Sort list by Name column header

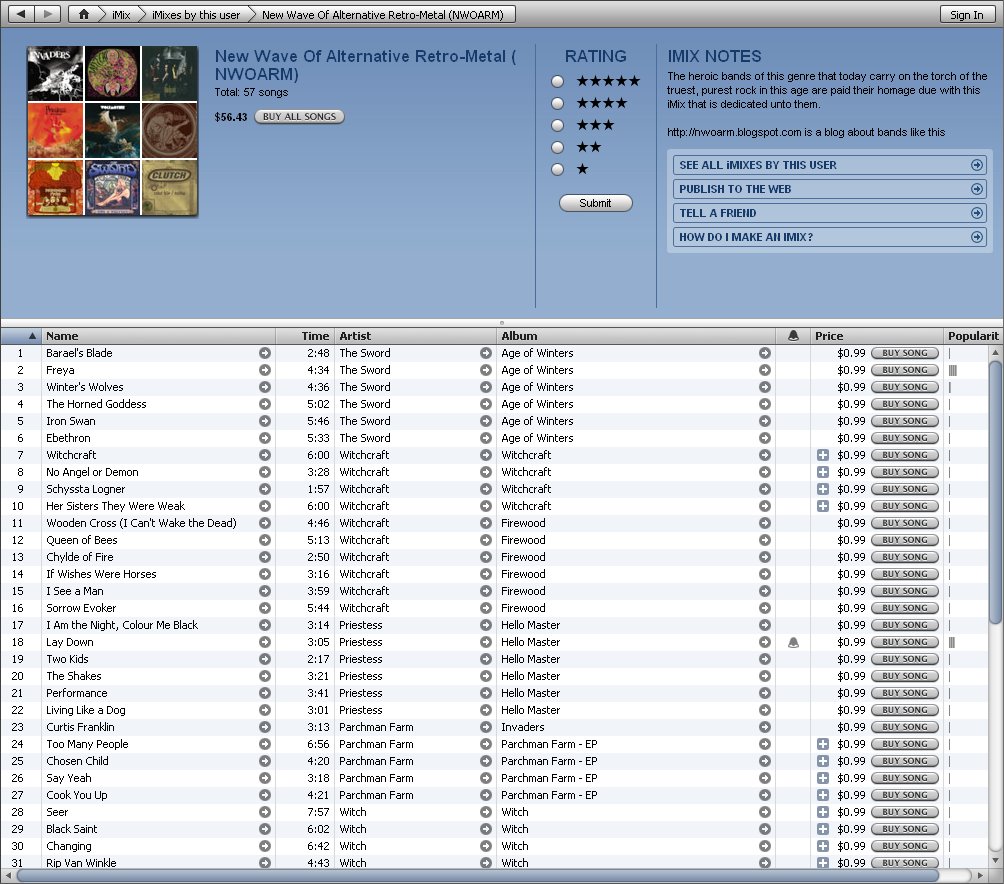tap(158, 335)
